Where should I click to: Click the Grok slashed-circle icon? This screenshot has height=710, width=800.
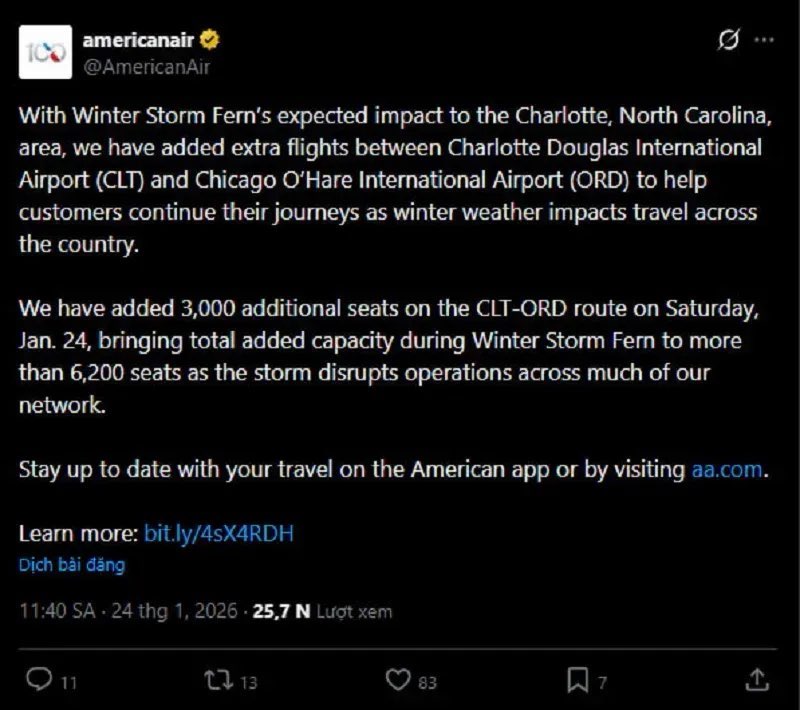coord(730,41)
